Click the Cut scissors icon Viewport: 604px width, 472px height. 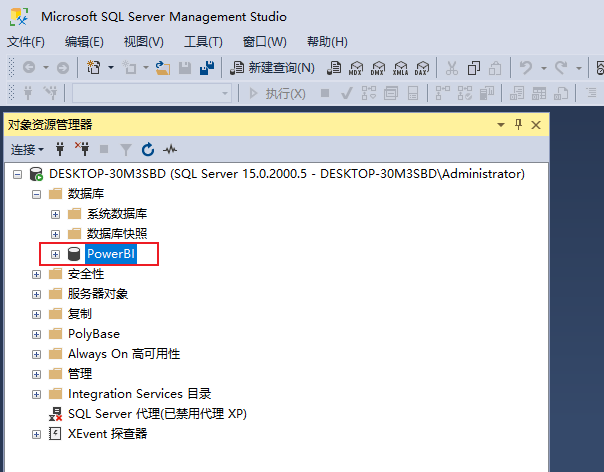(x=451, y=68)
